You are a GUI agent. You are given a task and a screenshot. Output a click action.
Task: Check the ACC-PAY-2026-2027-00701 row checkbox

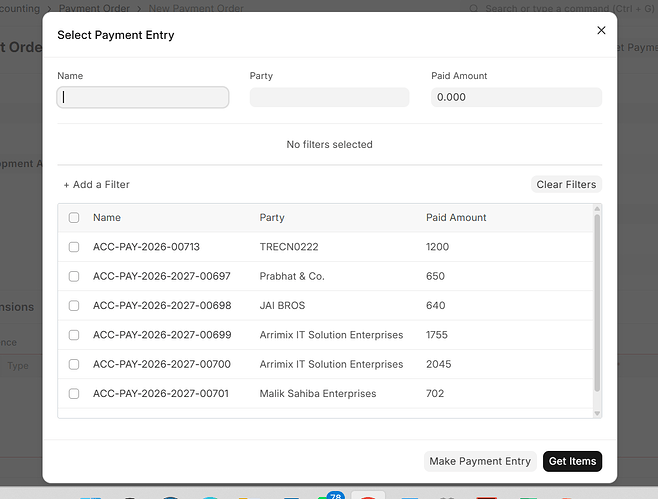coord(74,394)
